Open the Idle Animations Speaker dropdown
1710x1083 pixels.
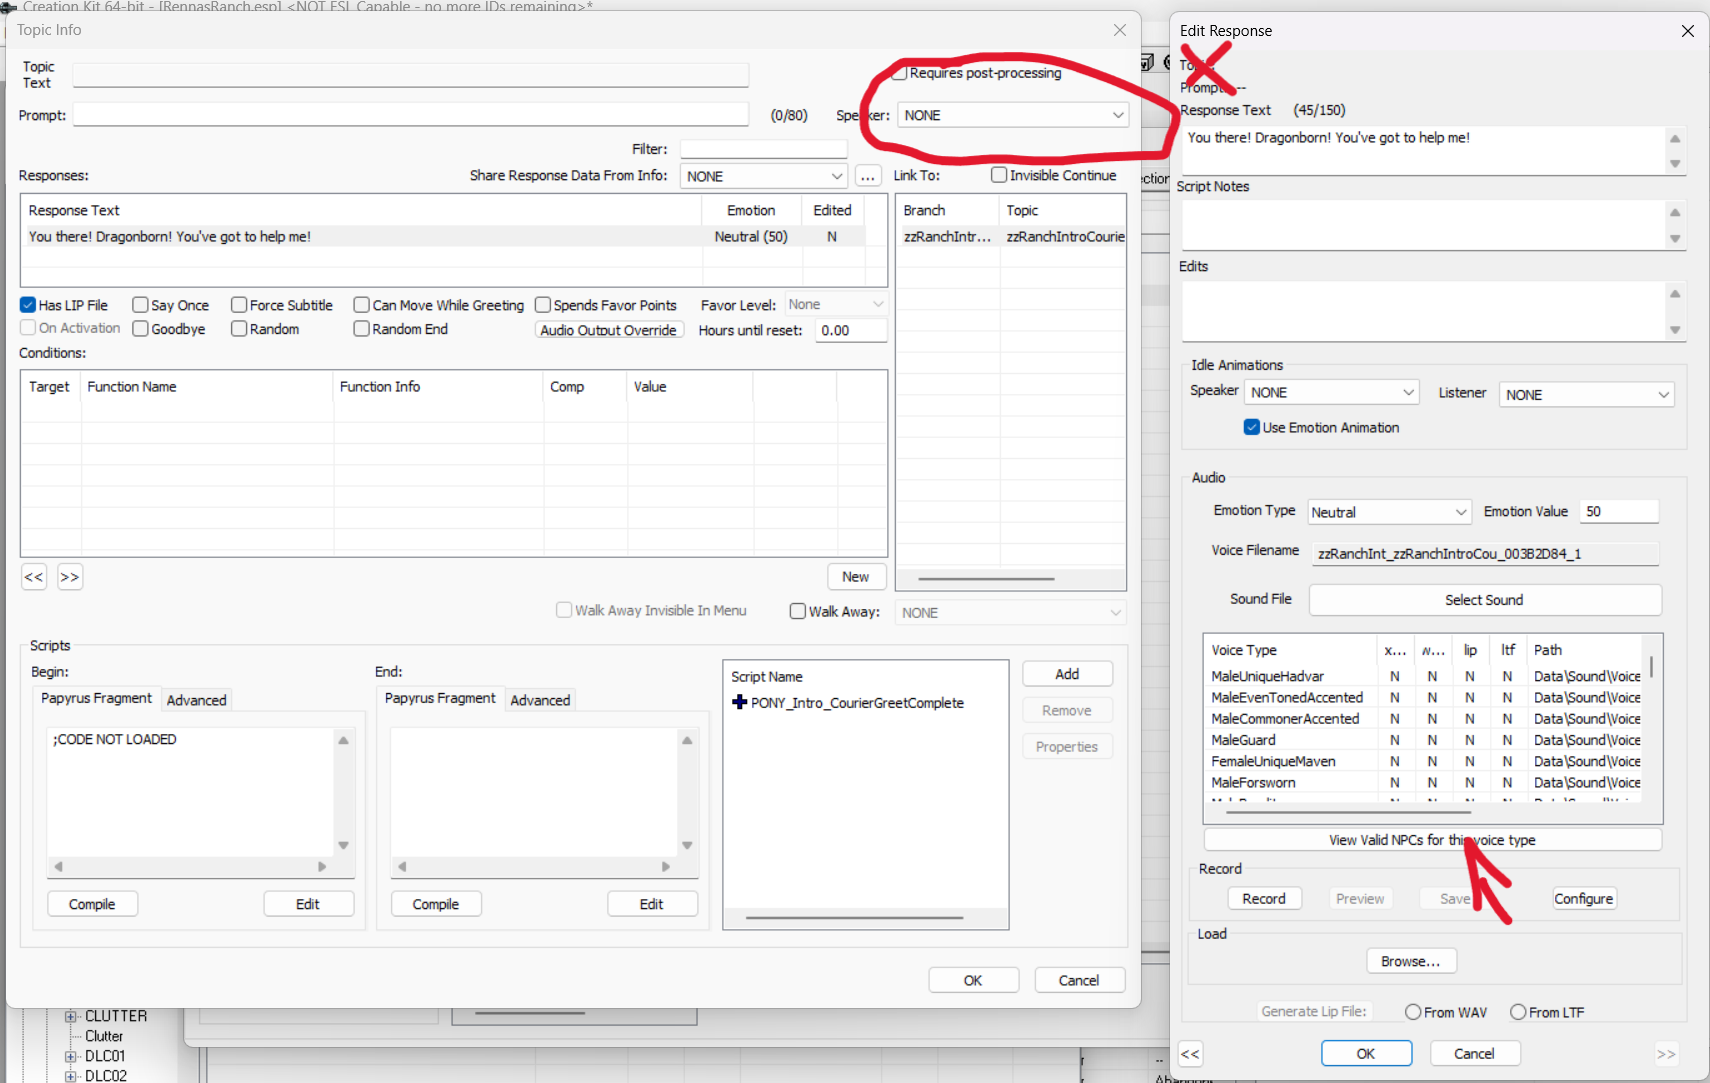pos(1331,392)
